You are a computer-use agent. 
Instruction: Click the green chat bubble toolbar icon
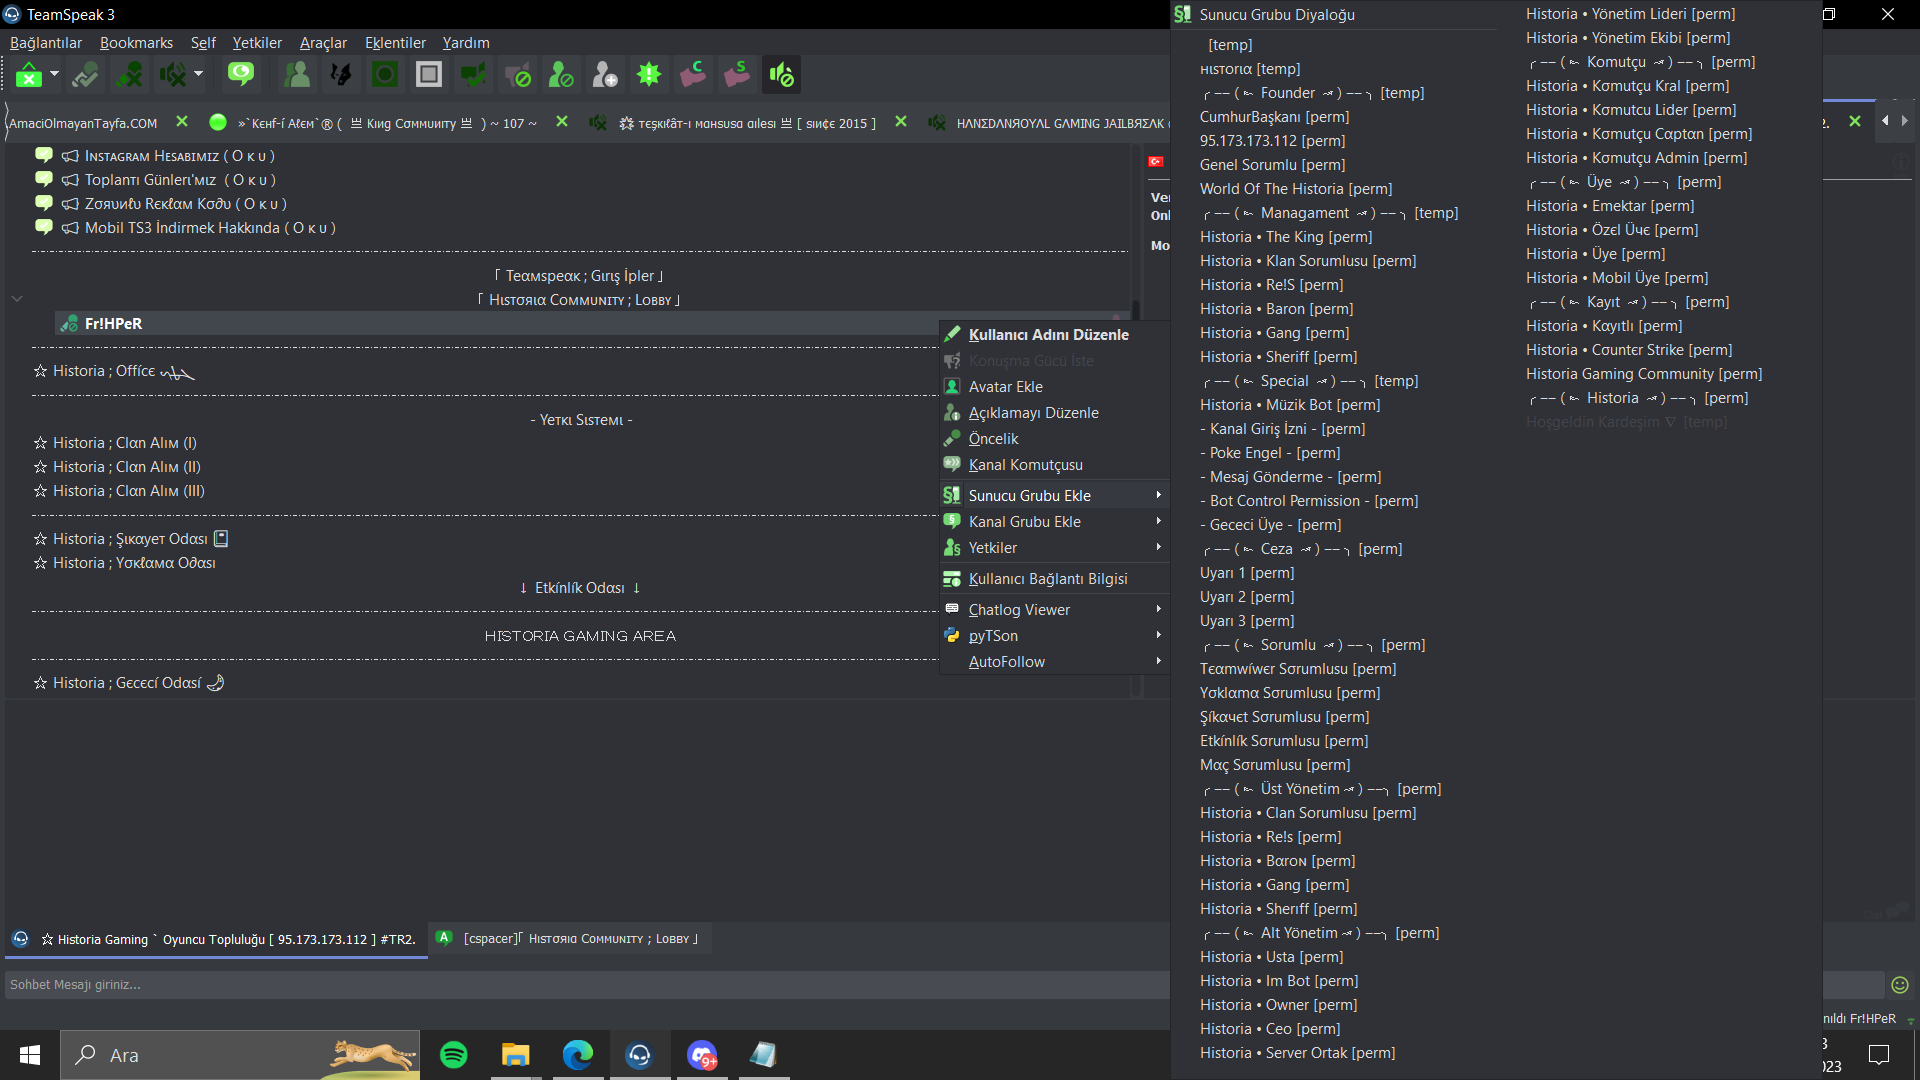tap(241, 75)
